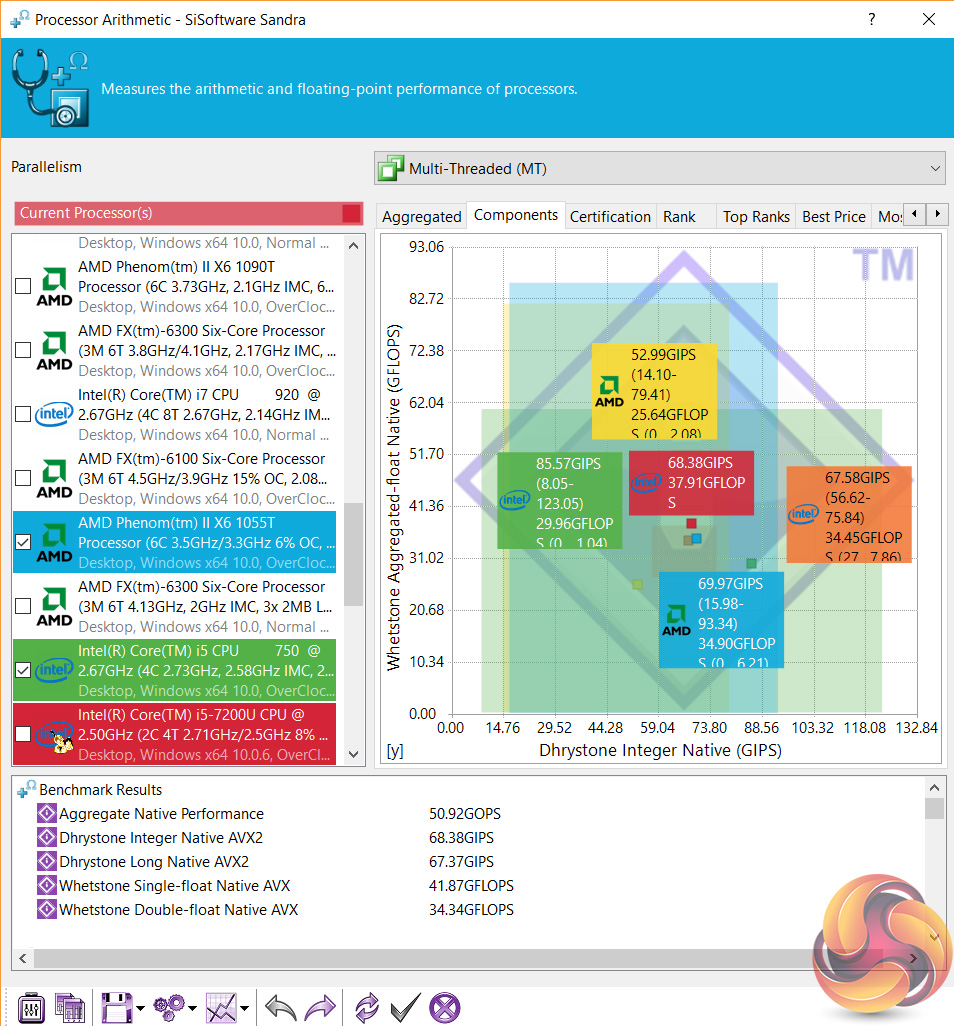The image size is (954, 1026).
Task: Click the yellow AMD 52.99GIPS chart label
Action: (654, 391)
